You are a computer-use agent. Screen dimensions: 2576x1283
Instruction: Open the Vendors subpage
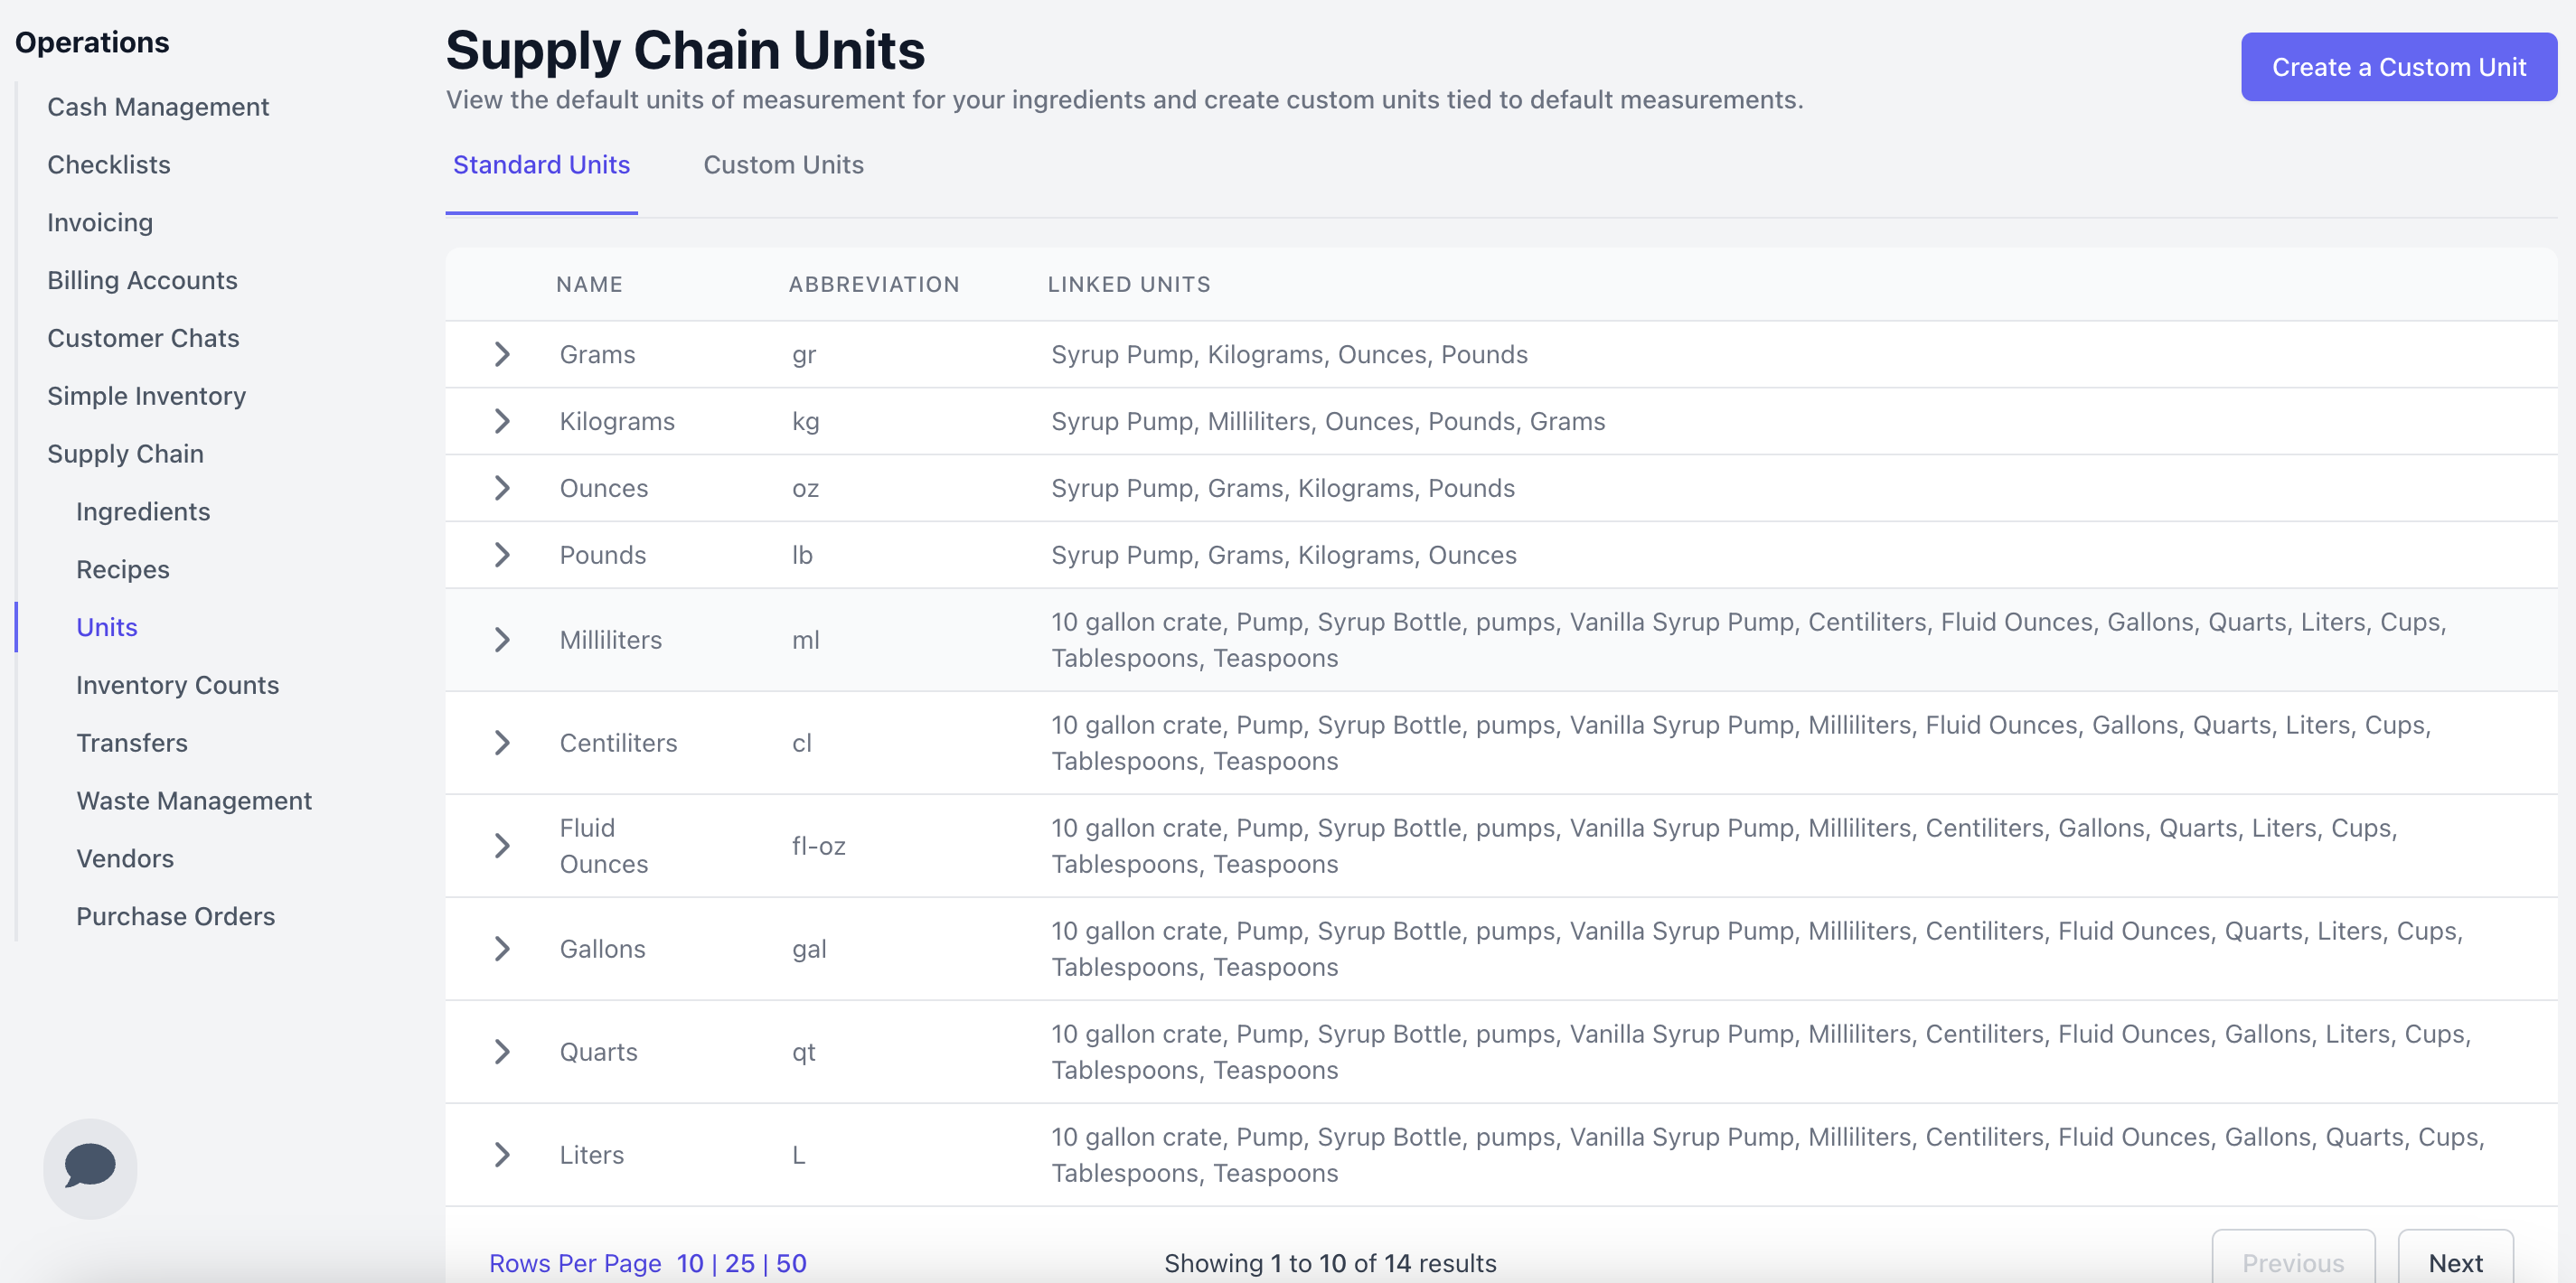(x=125, y=860)
